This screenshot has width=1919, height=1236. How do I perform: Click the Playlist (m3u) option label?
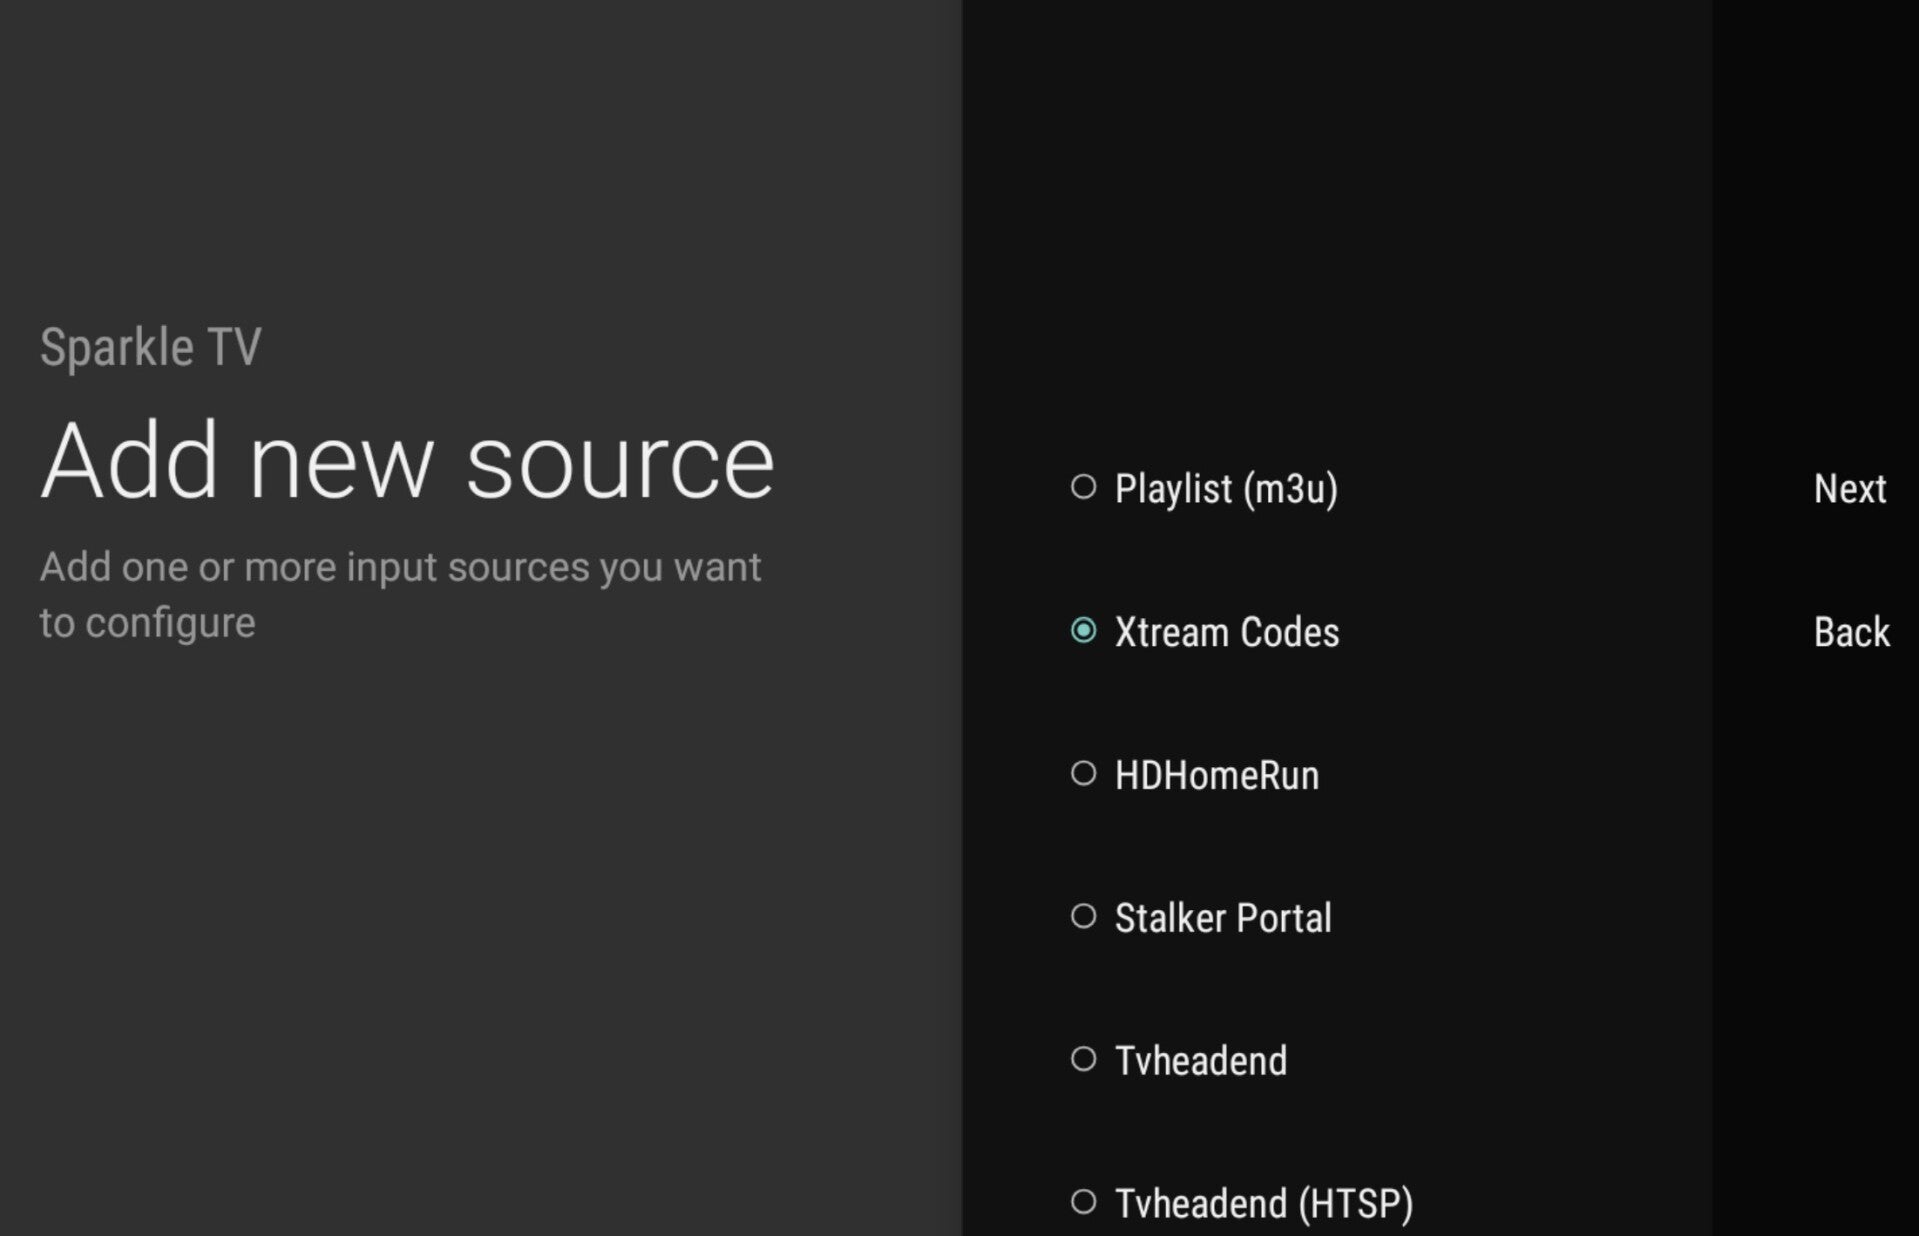pyautogui.click(x=1226, y=489)
